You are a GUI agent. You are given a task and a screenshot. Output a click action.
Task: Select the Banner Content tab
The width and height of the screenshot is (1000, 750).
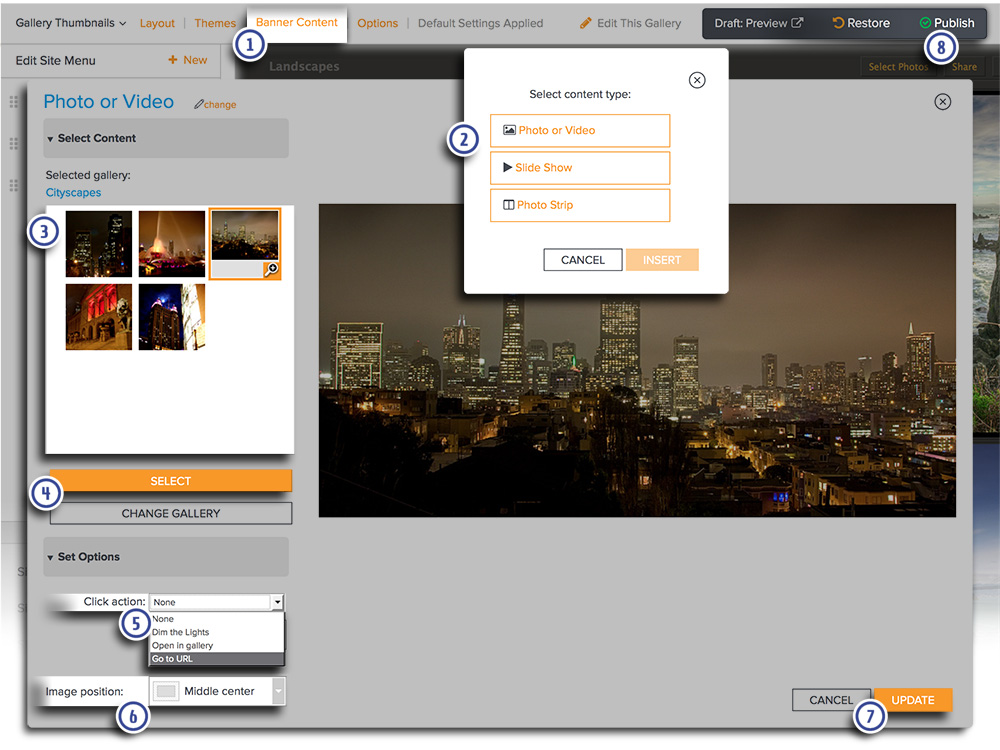point(297,22)
